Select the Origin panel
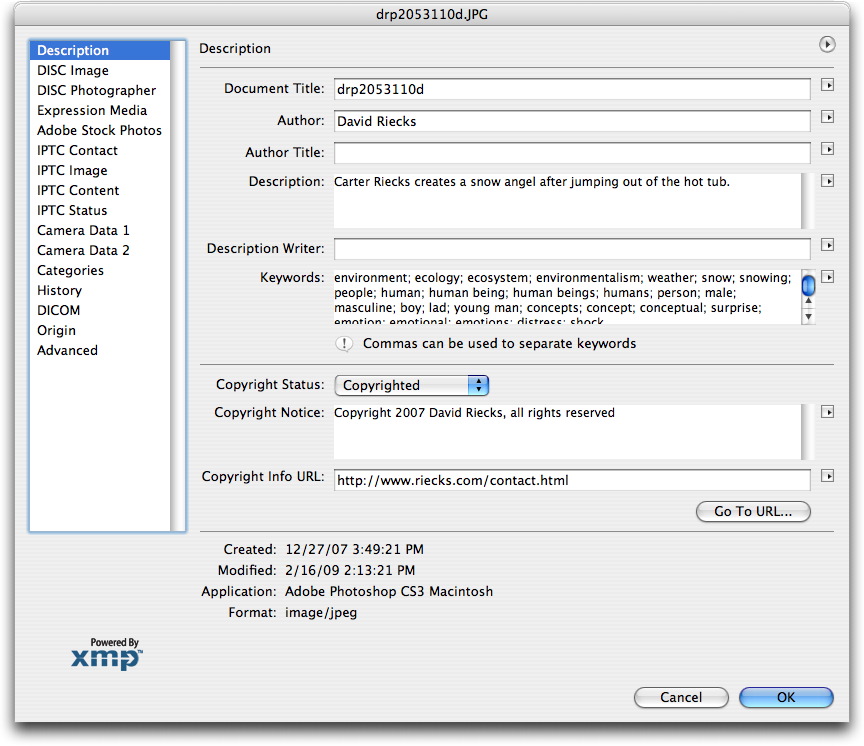 pos(100,331)
